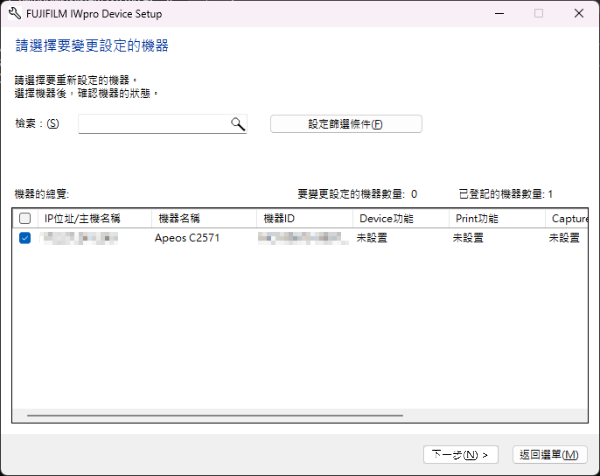This screenshot has height=476, width=600.
Task: Click the 返回選單(M) button
Action: [x=549, y=455]
